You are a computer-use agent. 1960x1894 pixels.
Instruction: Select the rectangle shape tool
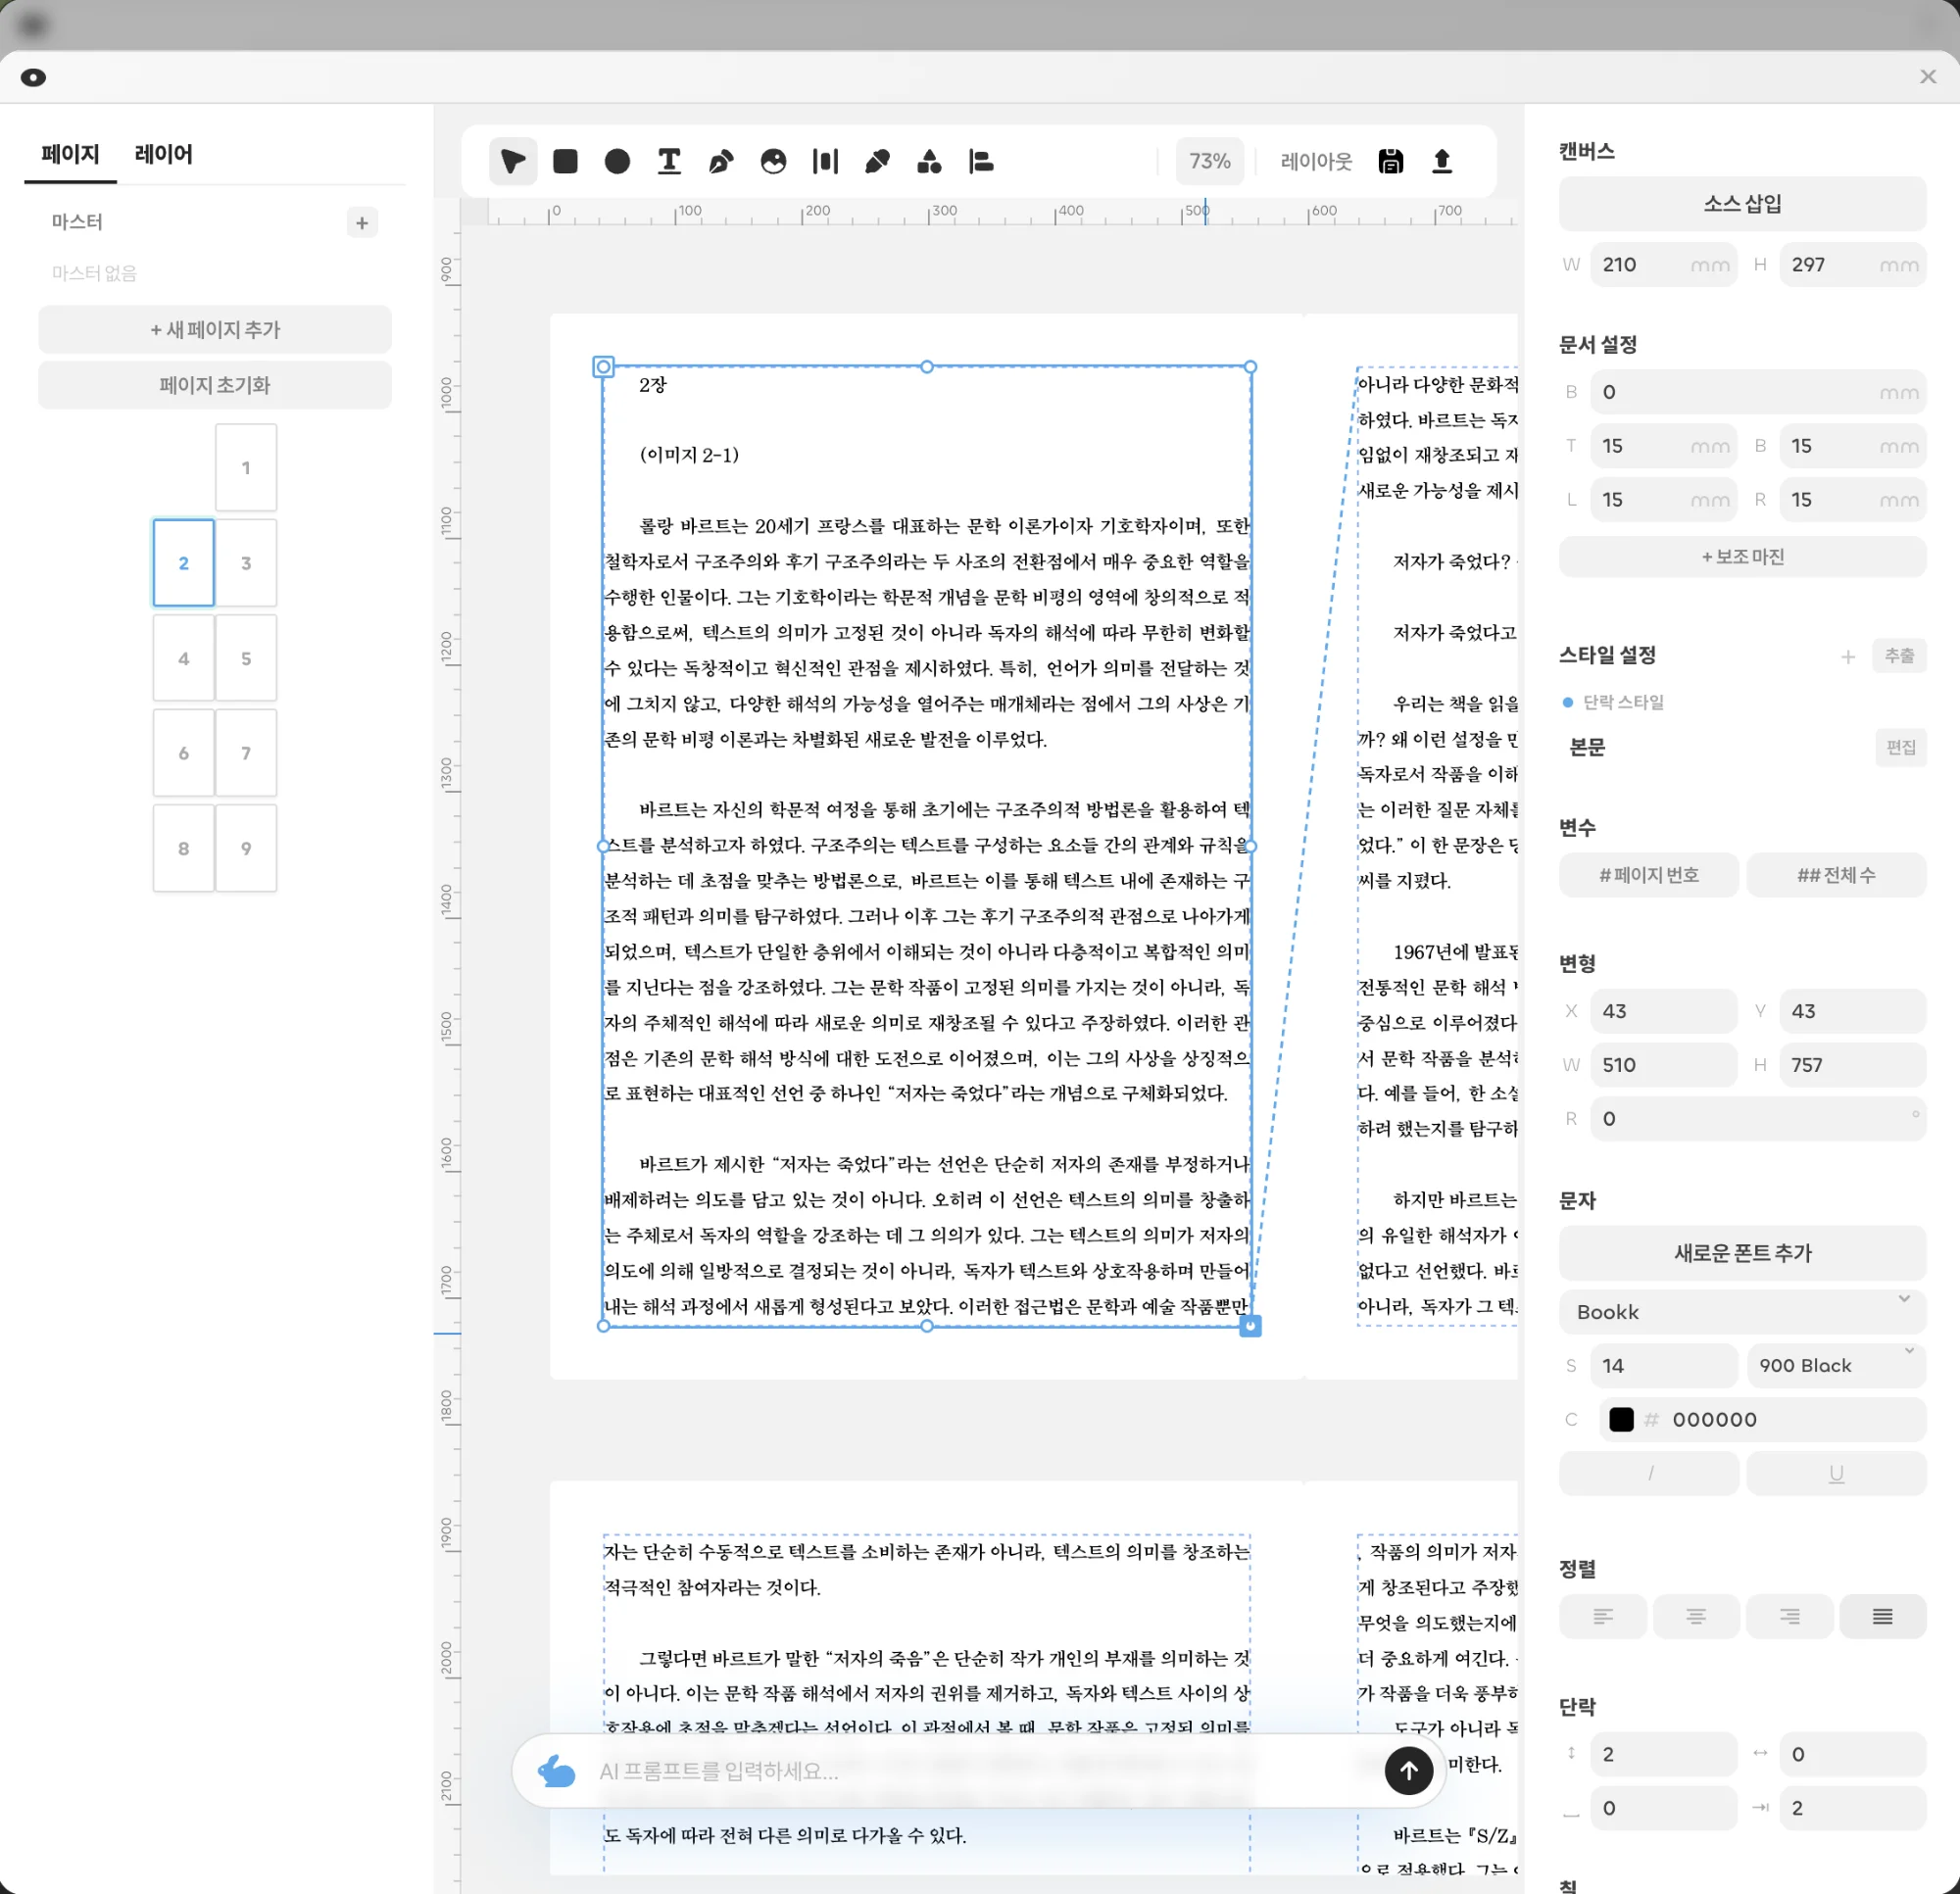565,161
